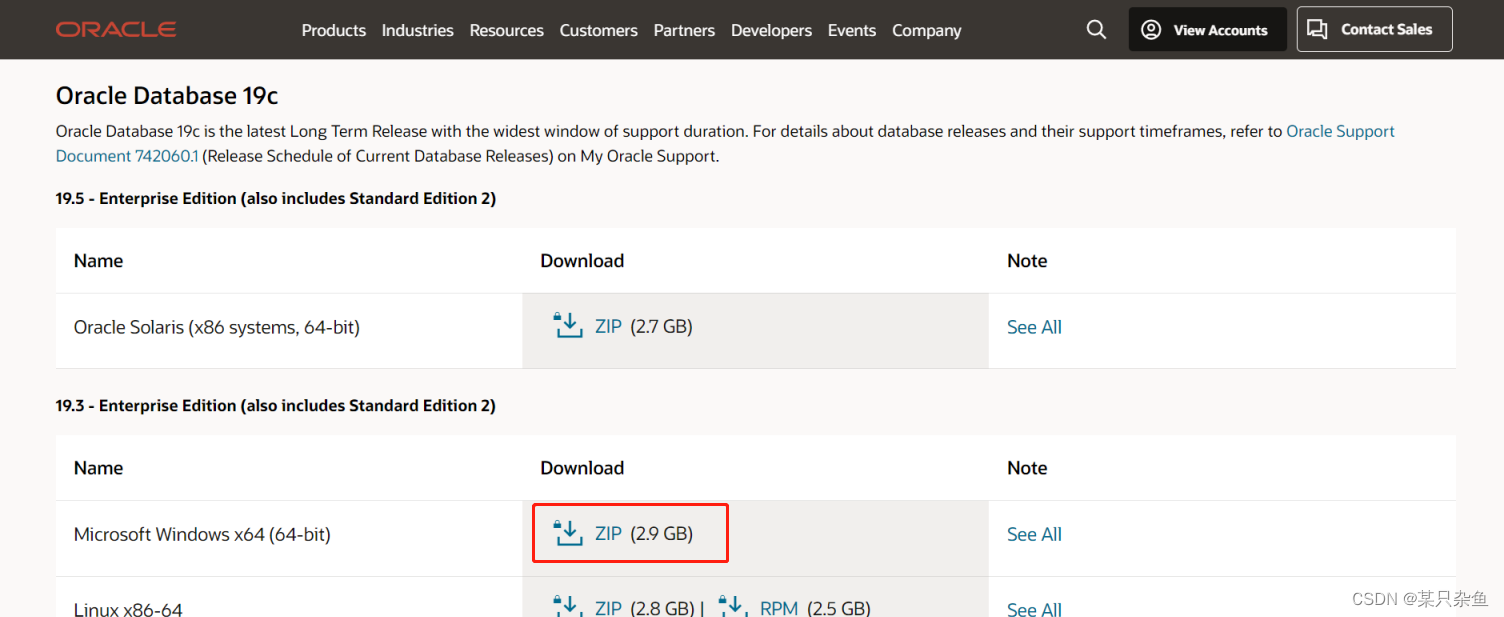Click See All for Oracle Solaris

pyautogui.click(x=1034, y=327)
